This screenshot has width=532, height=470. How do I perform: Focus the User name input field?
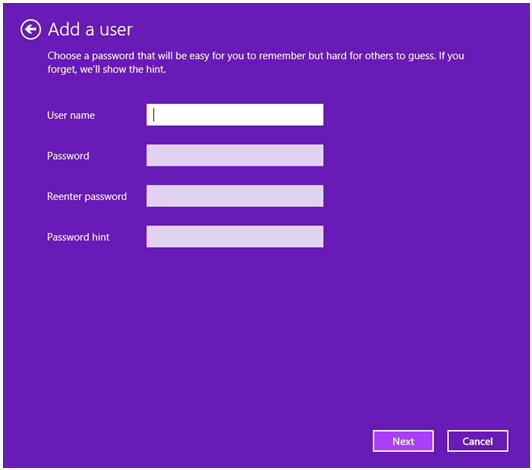235,115
